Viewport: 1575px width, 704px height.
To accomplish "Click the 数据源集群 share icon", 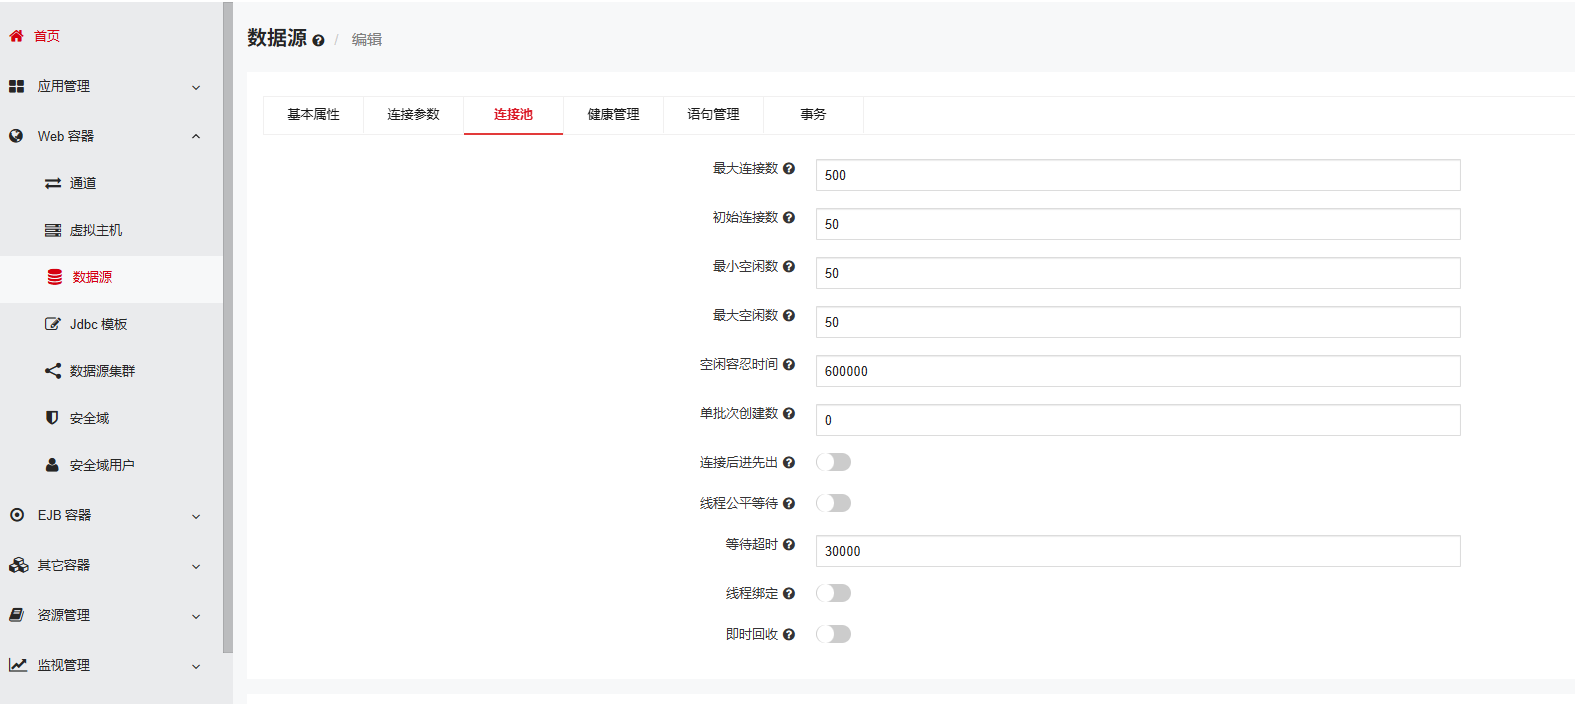I will pos(53,371).
